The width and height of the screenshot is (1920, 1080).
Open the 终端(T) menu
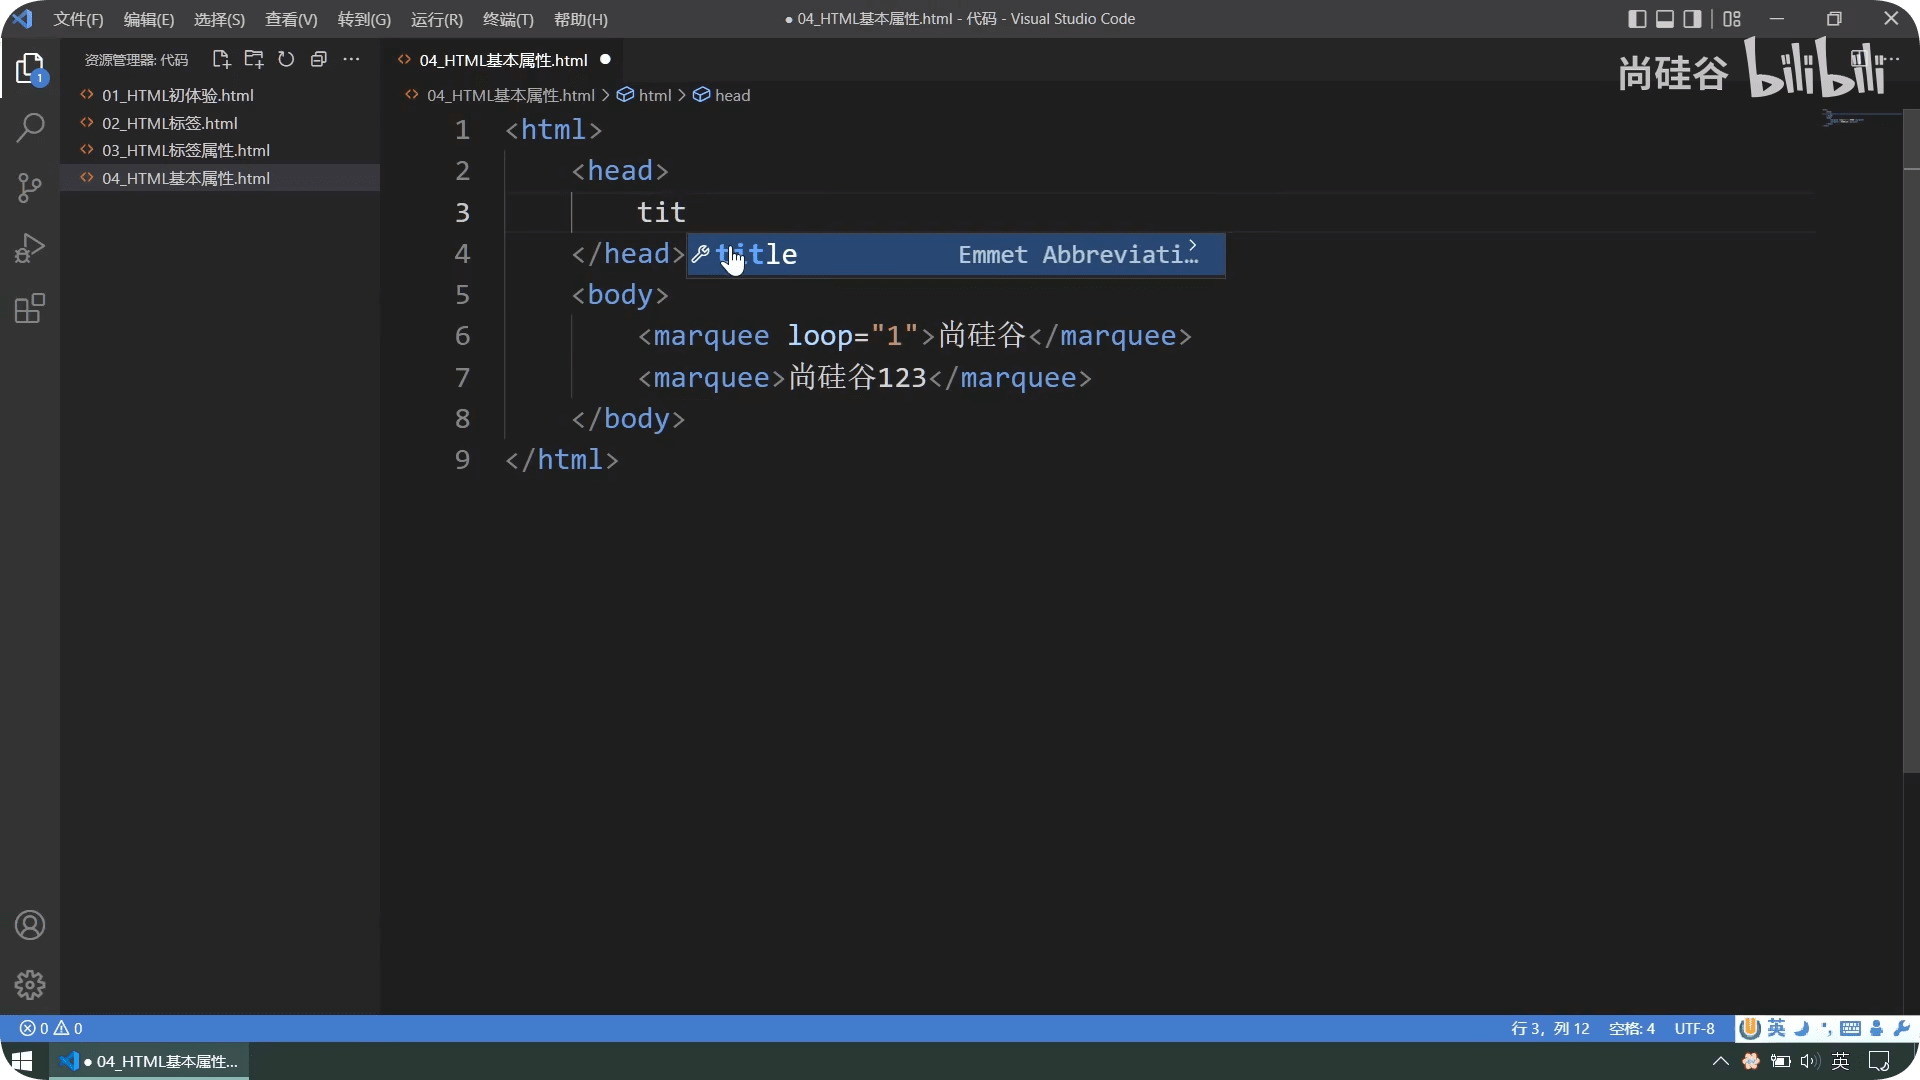coord(508,19)
